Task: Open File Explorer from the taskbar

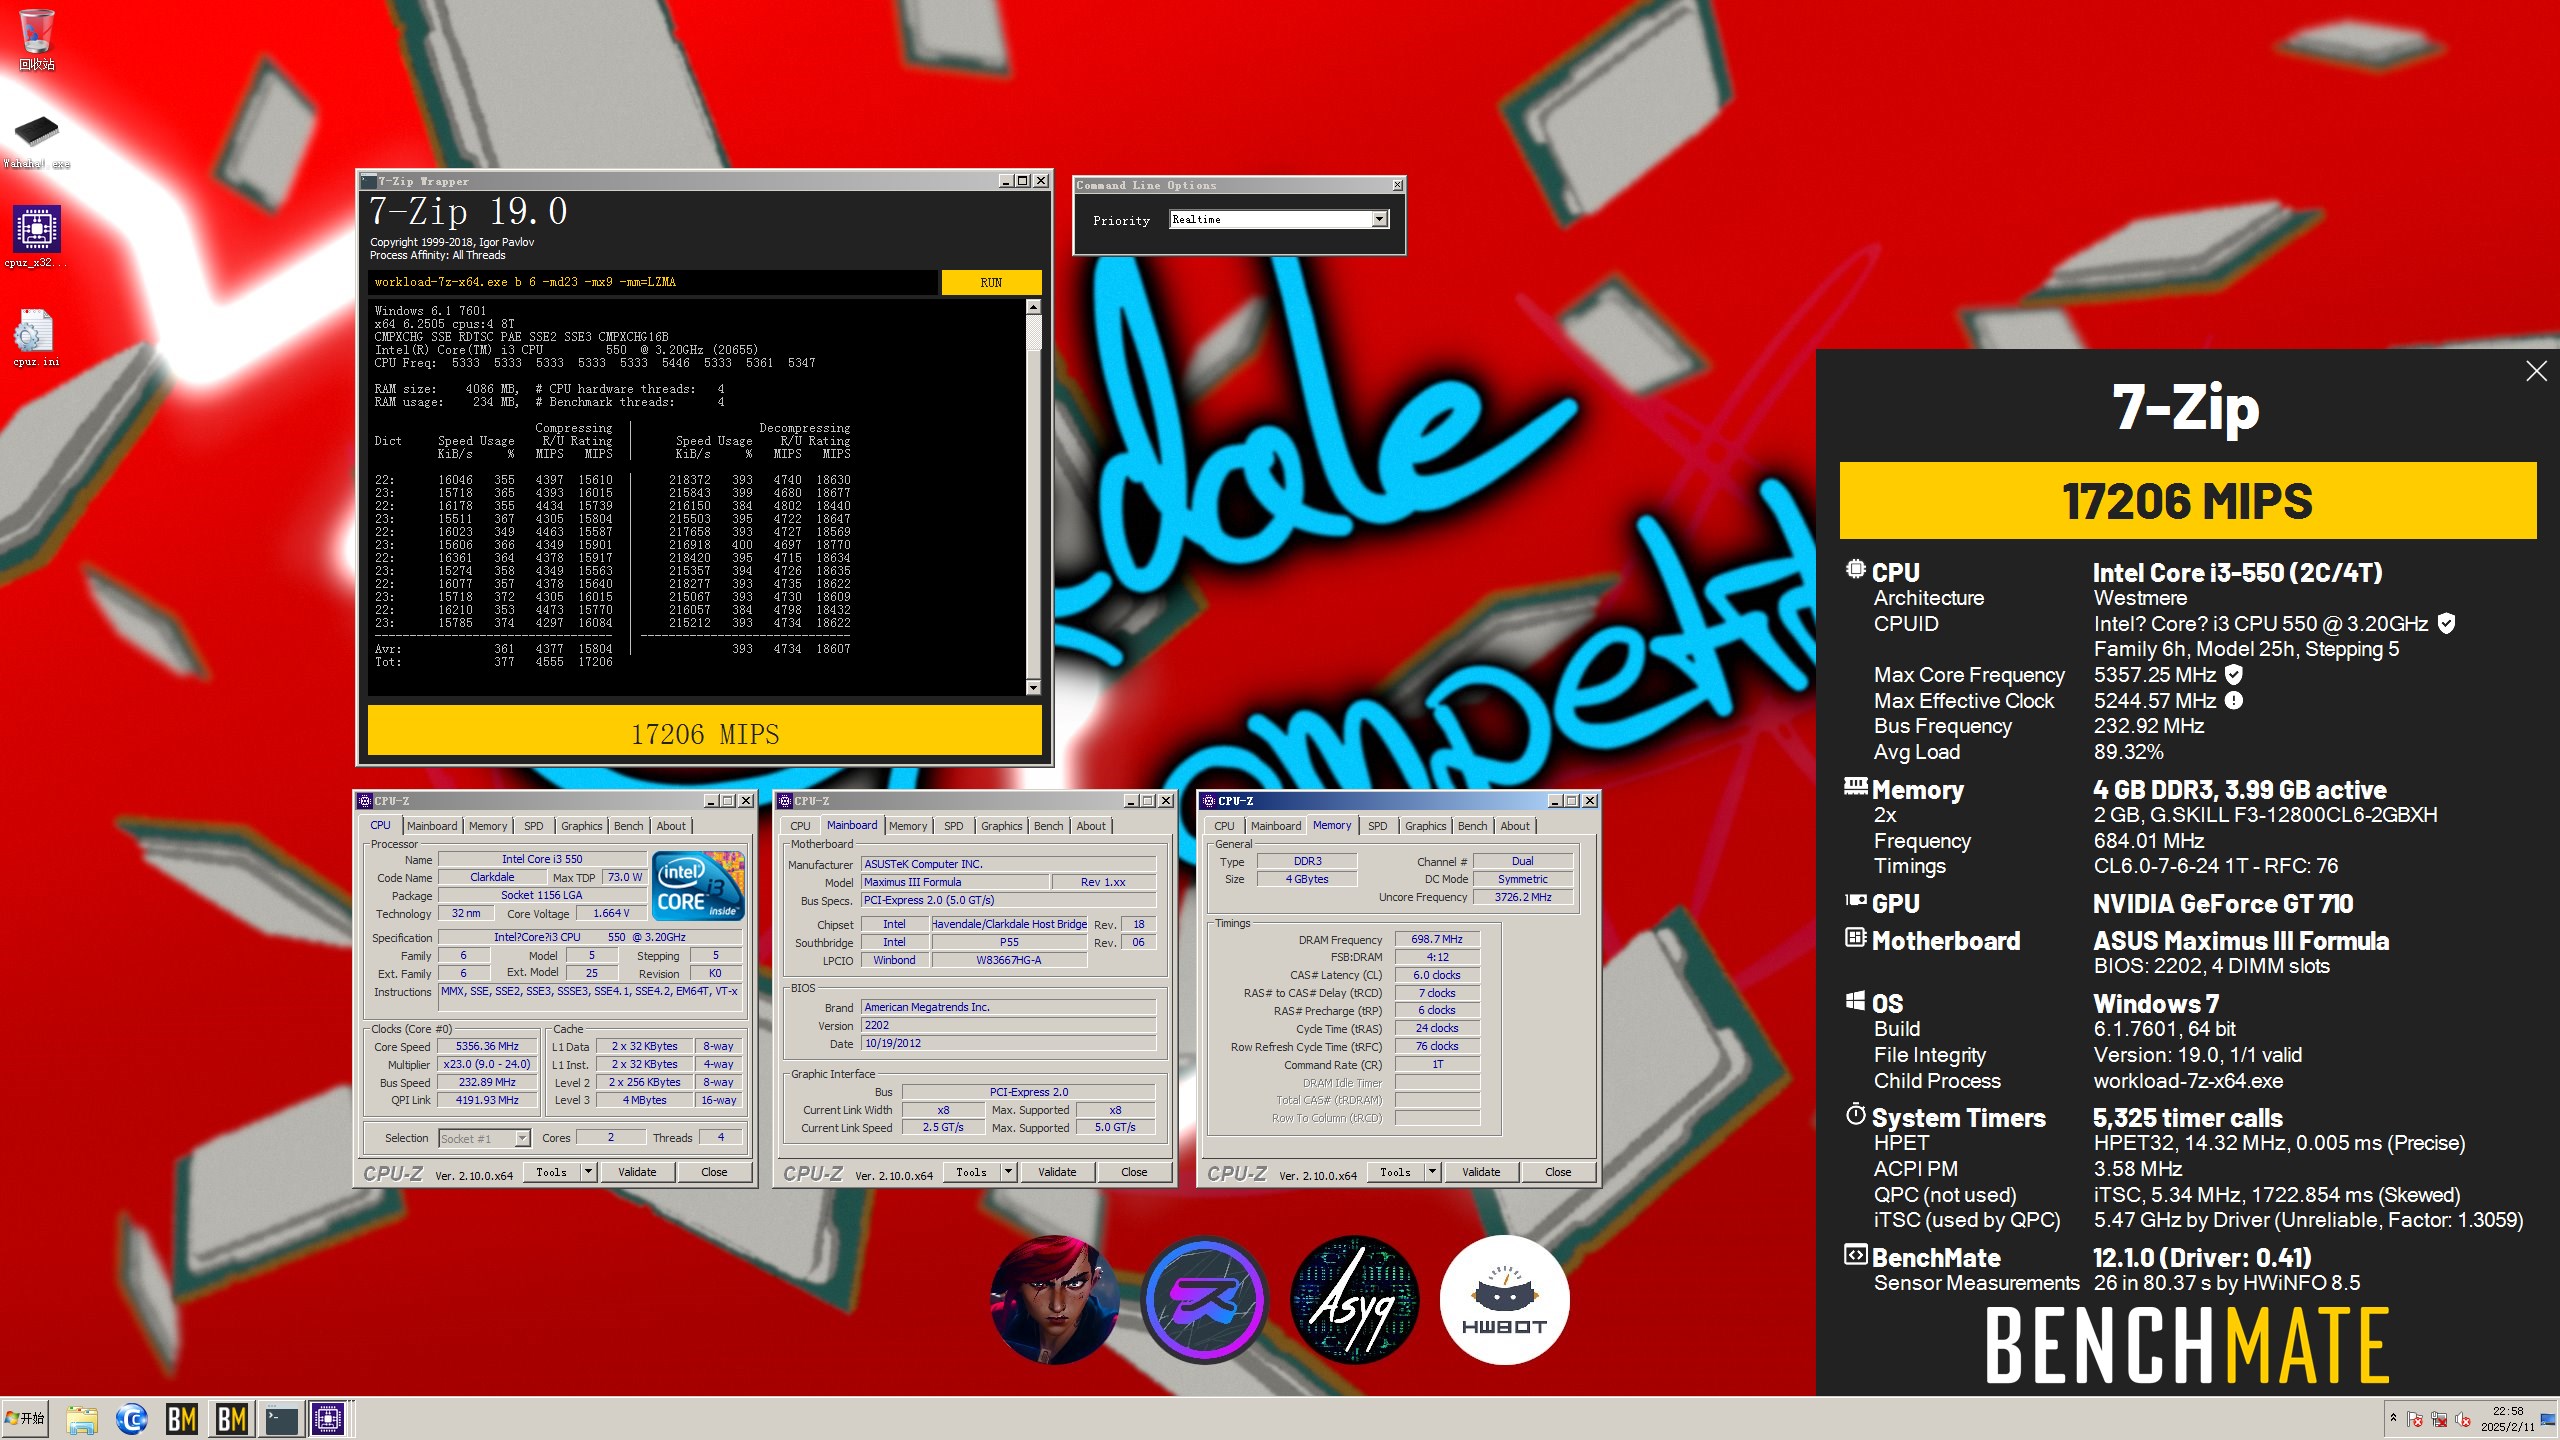Action: click(82, 1419)
